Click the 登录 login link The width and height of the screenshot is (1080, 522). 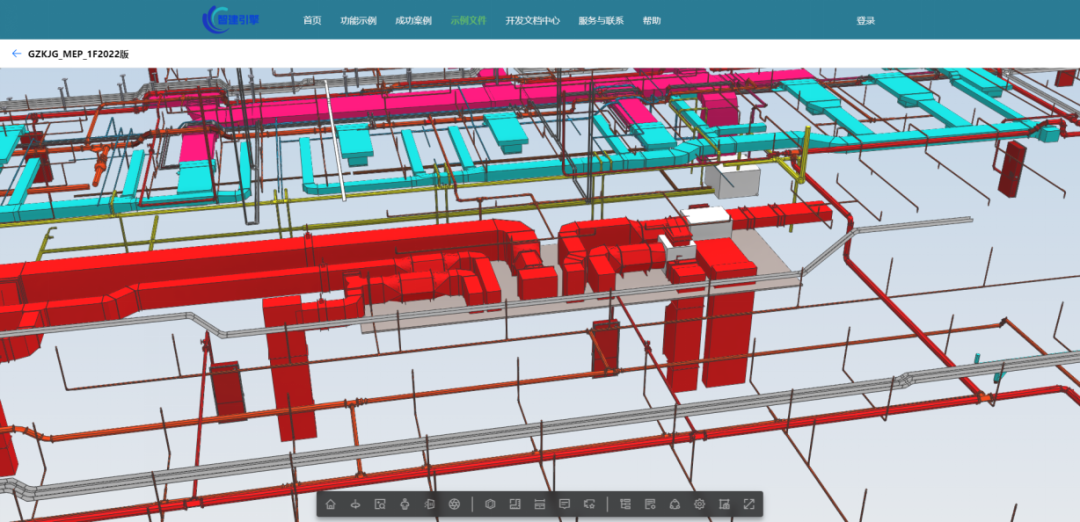click(x=865, y=21)
